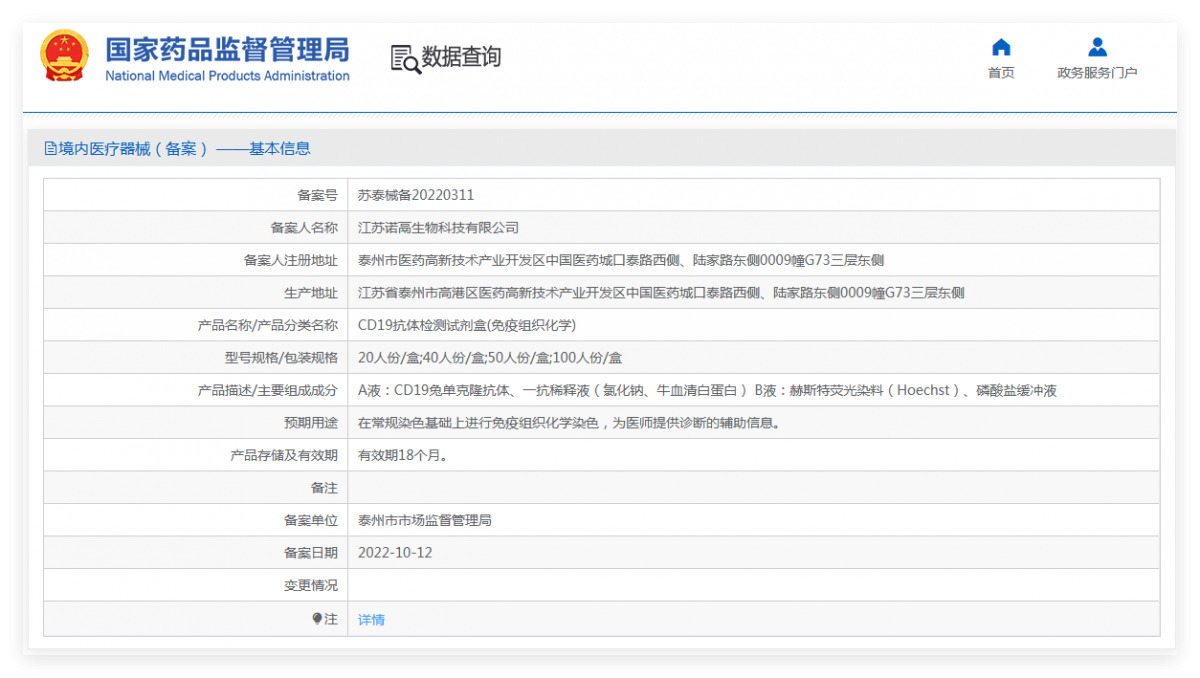Open the 详情 details link
Screen dimensions: 1200x678
click(x=371, y=620)
